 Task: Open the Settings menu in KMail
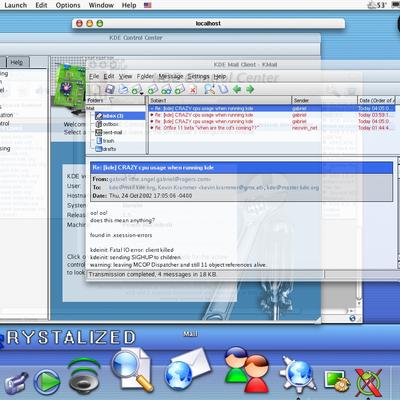198,76
